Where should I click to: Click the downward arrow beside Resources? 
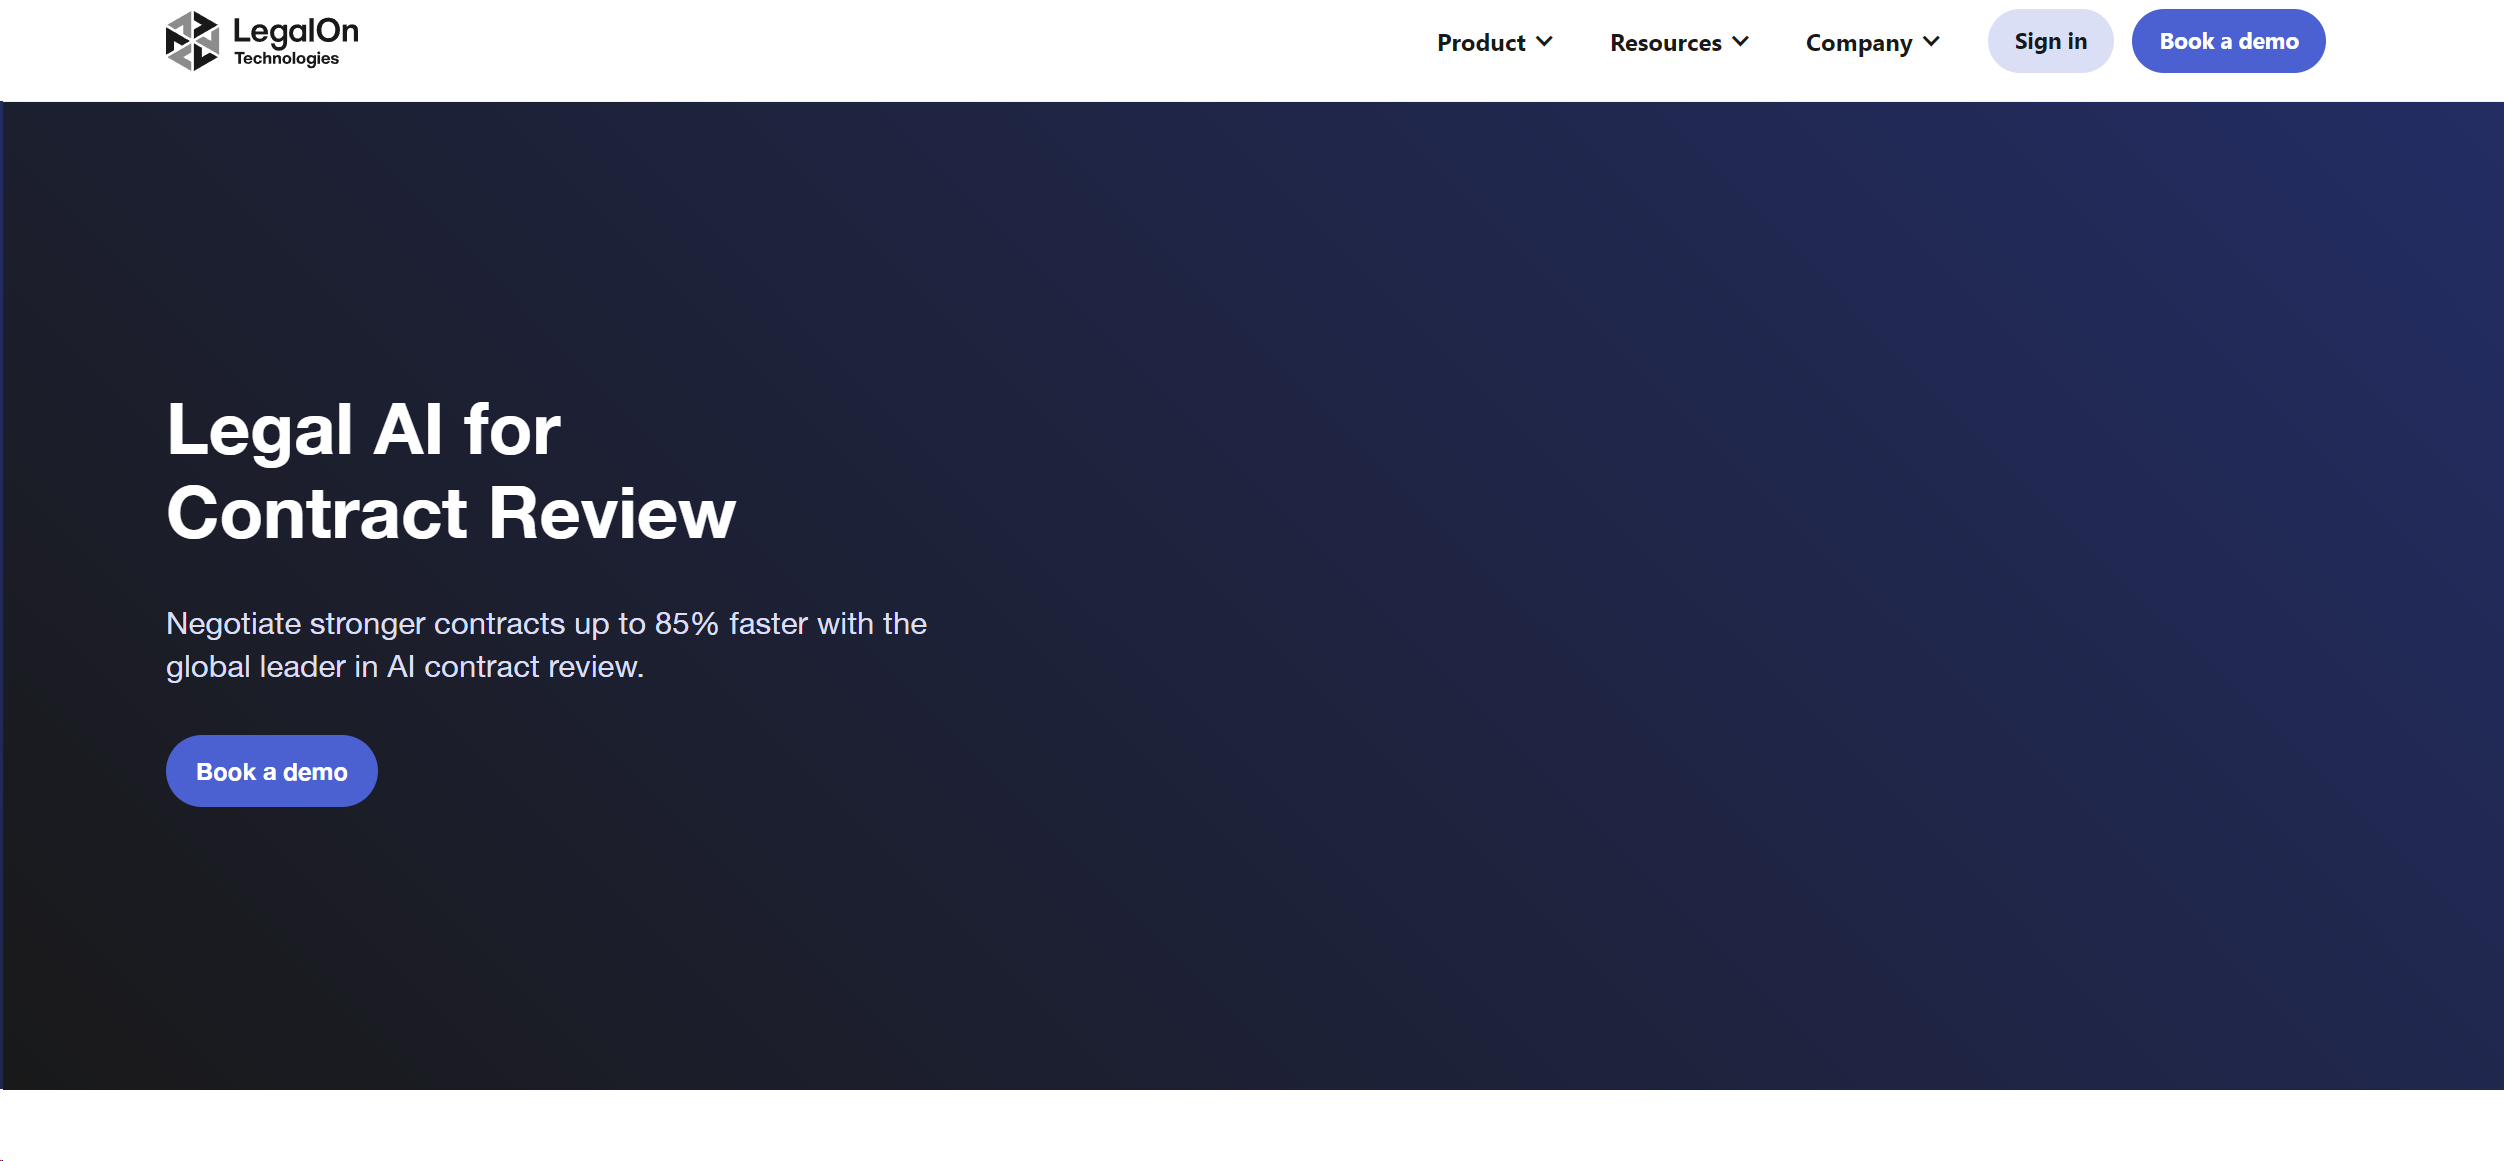coord(1740,42)
